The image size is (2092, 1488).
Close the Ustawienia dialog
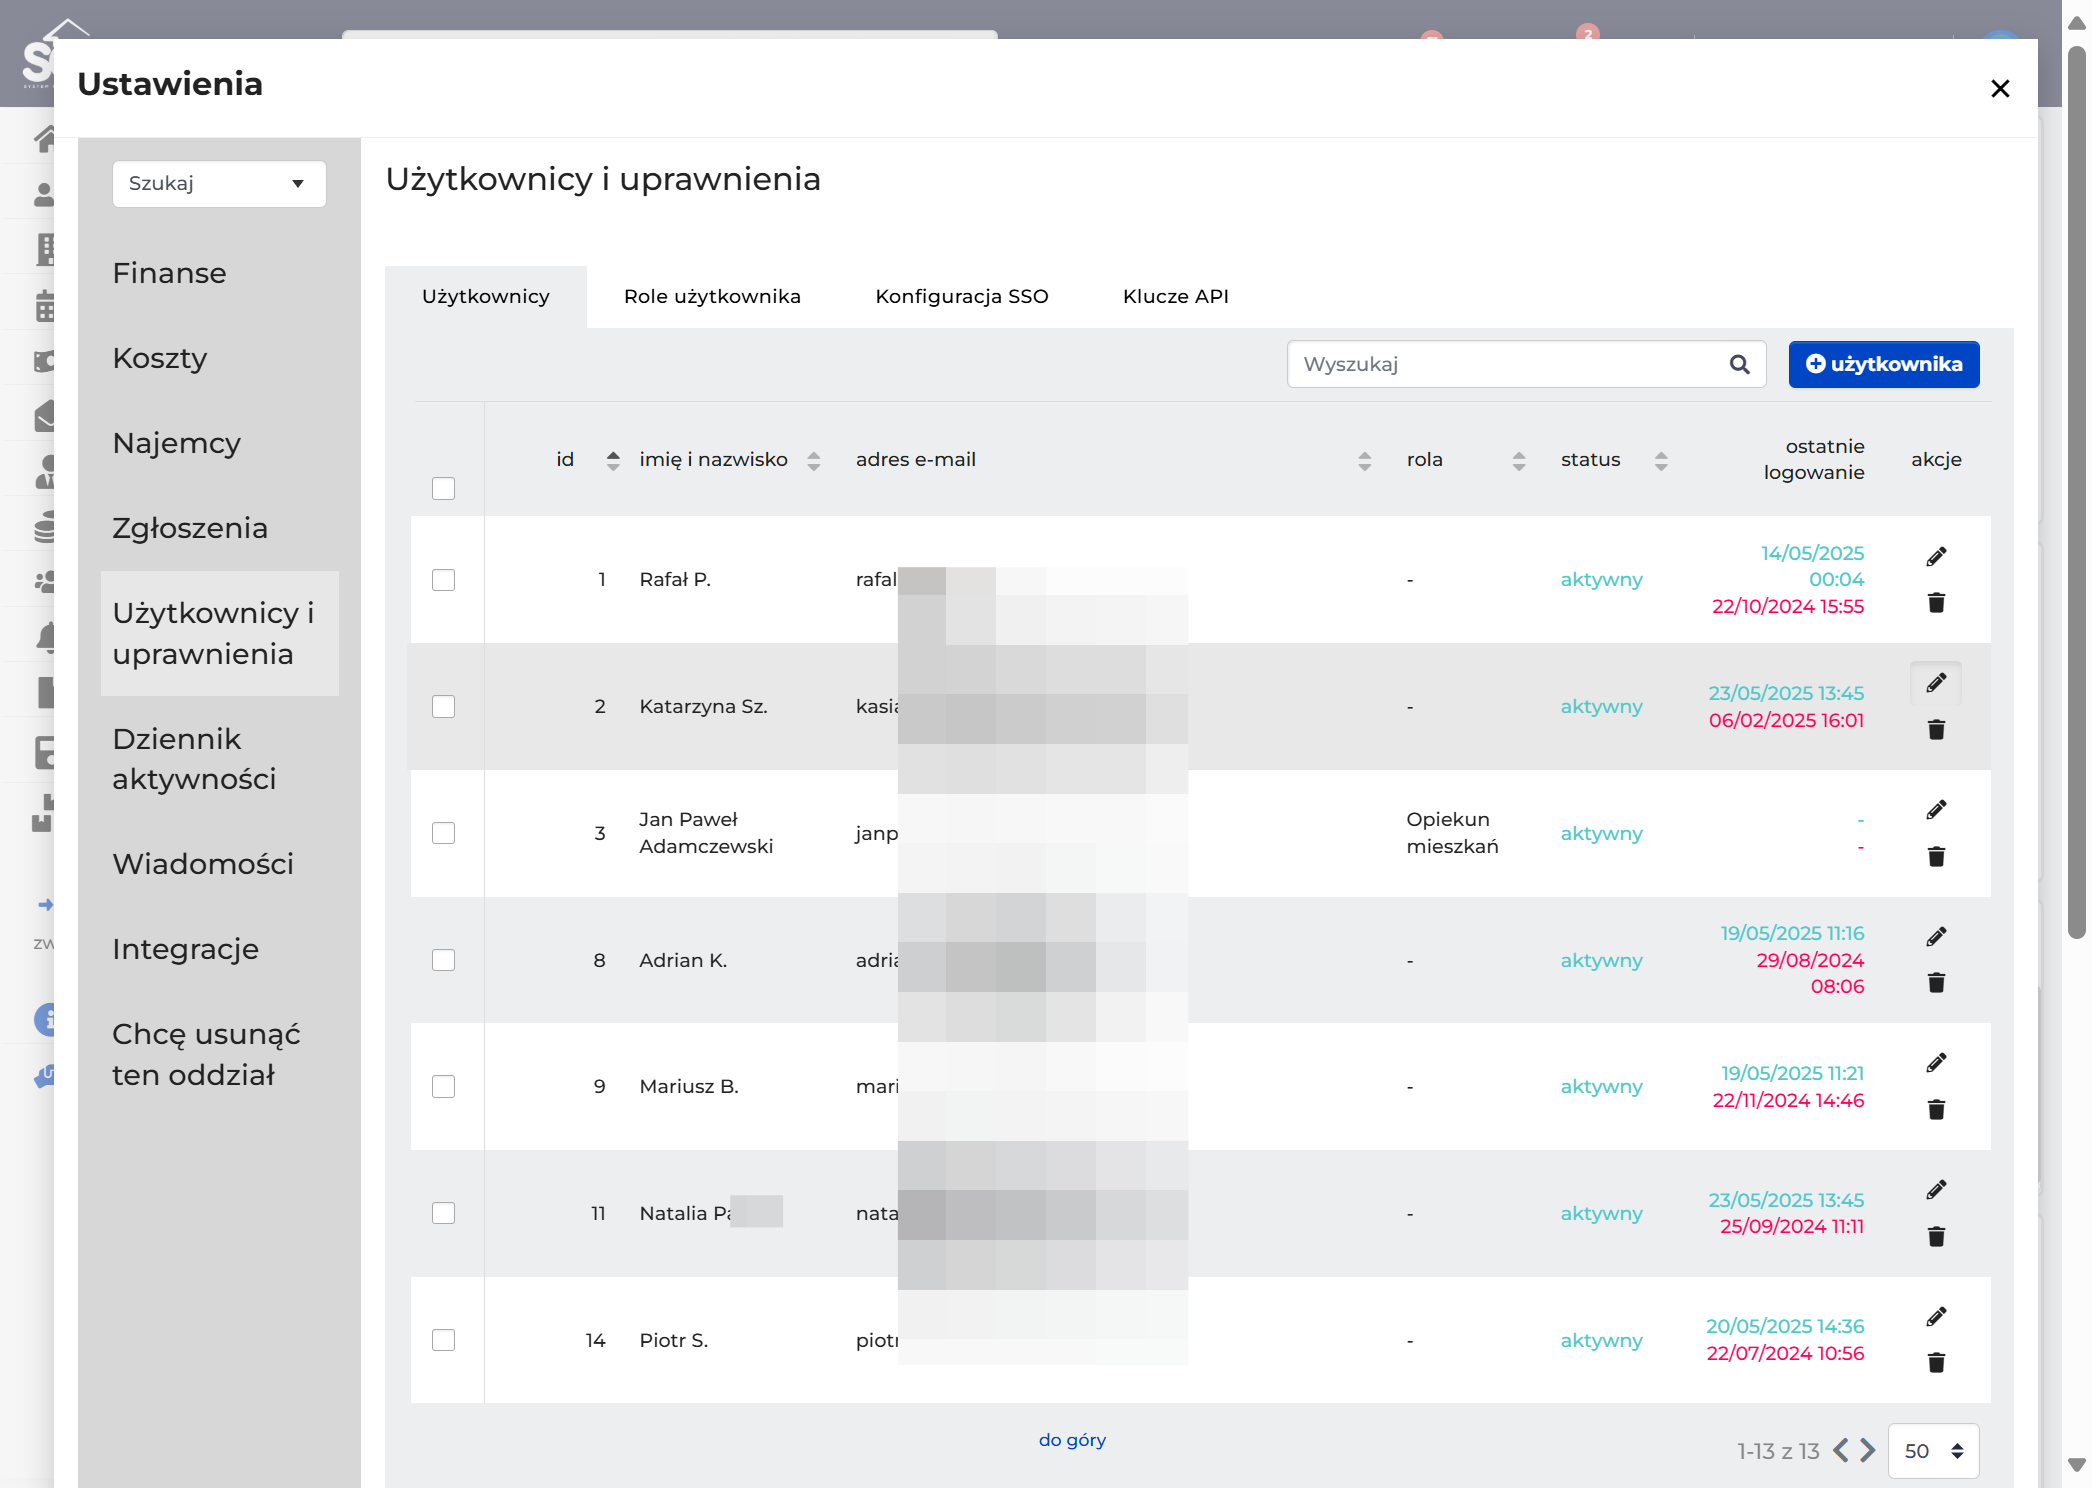[x=2000, y=89]
